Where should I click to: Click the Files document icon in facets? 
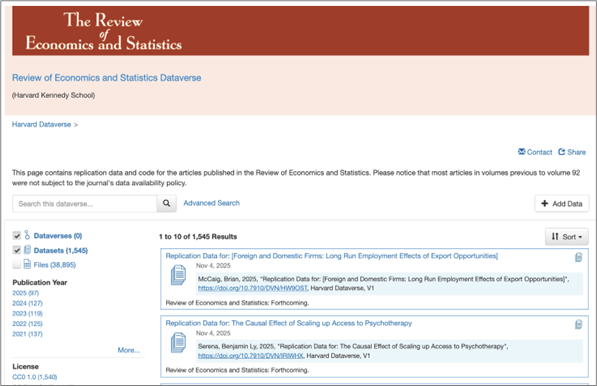(27, 264)
